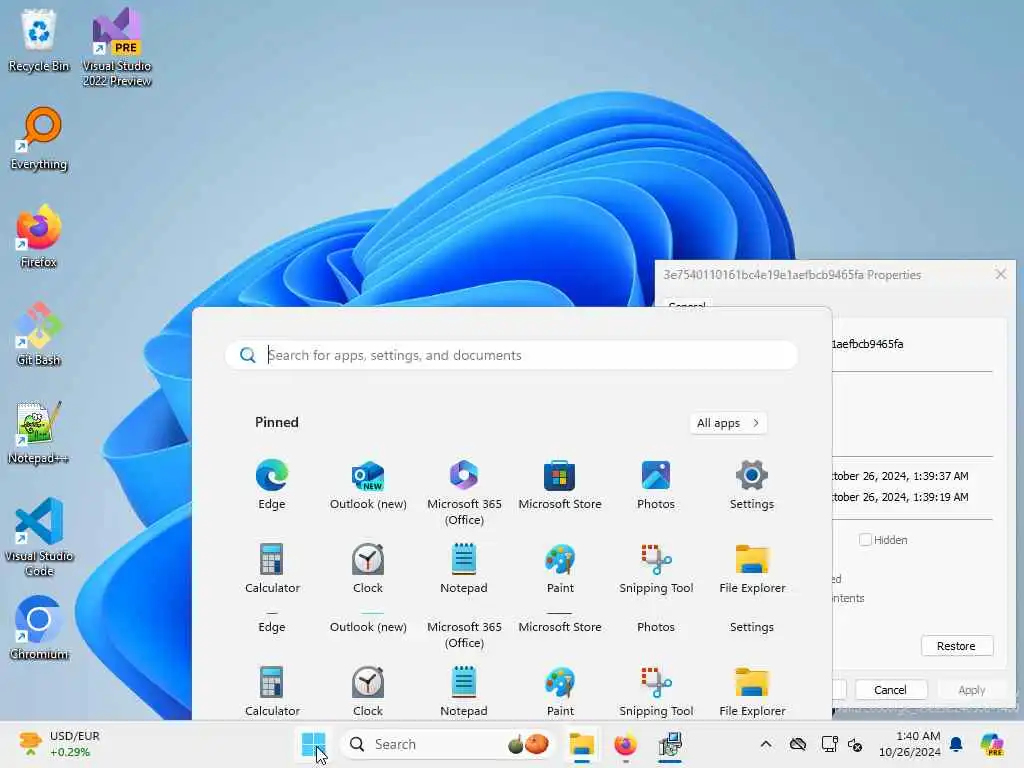Switch to Firefox on the taskbar
Viewport: 1024px width, 768px height.
[625, 744]
